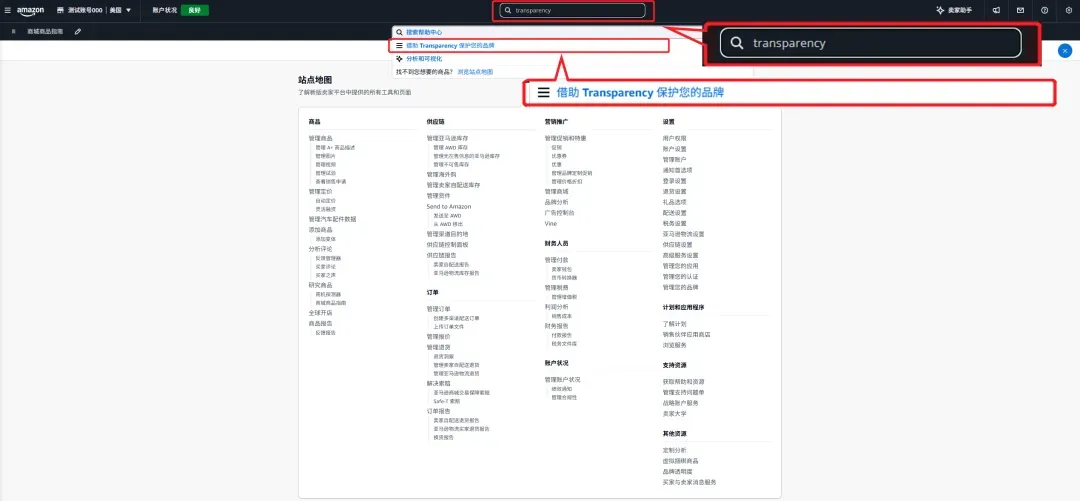The width and height of the screenshot is (1080, 501).
Task: Open the 管理促销和特惠 link
Action: 565,139
